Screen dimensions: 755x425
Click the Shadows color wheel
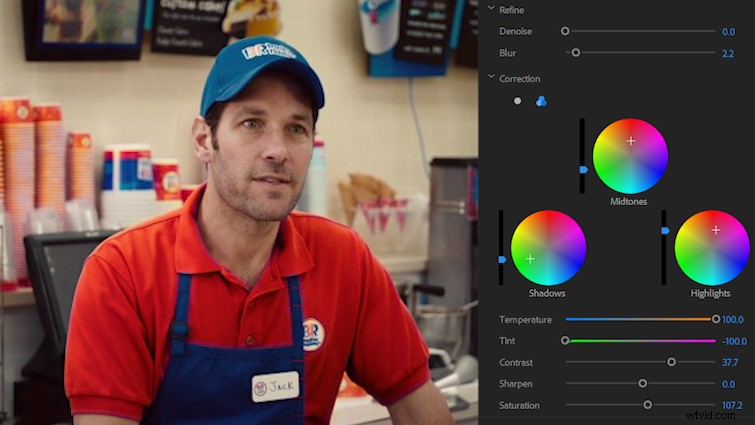click(x=548, y=247)
